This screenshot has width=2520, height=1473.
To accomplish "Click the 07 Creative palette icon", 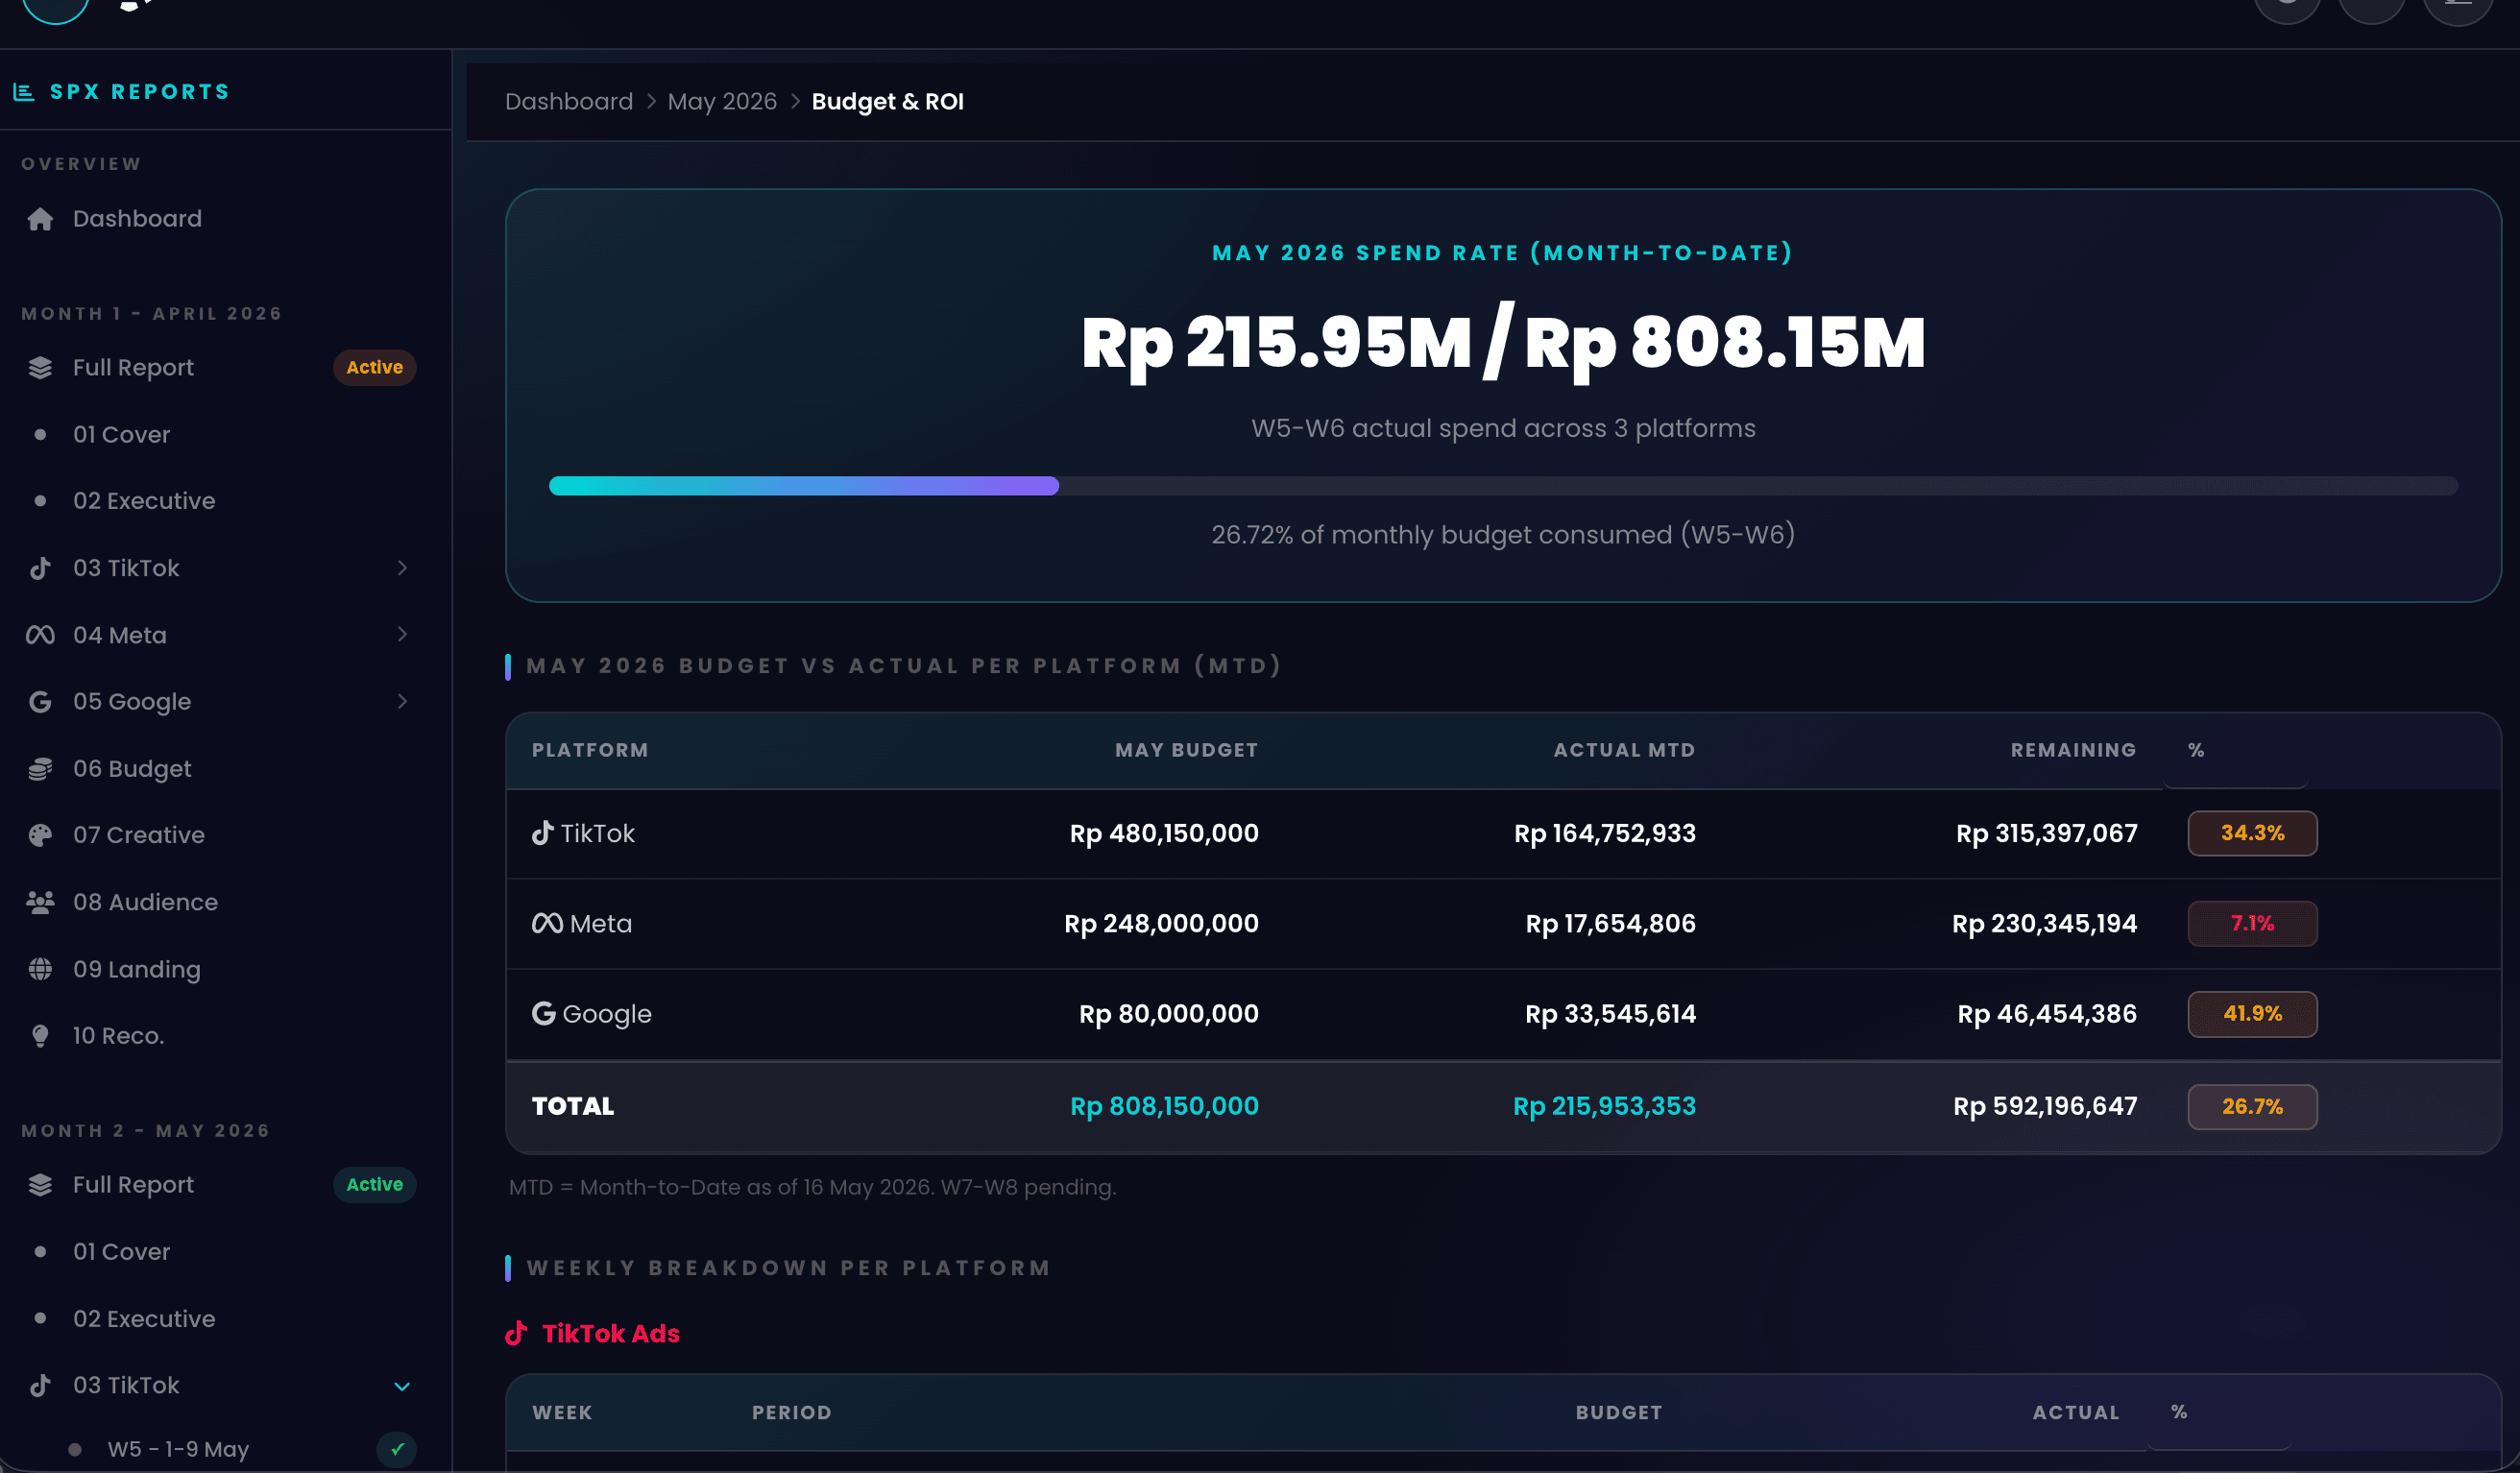I will (40, 835).
